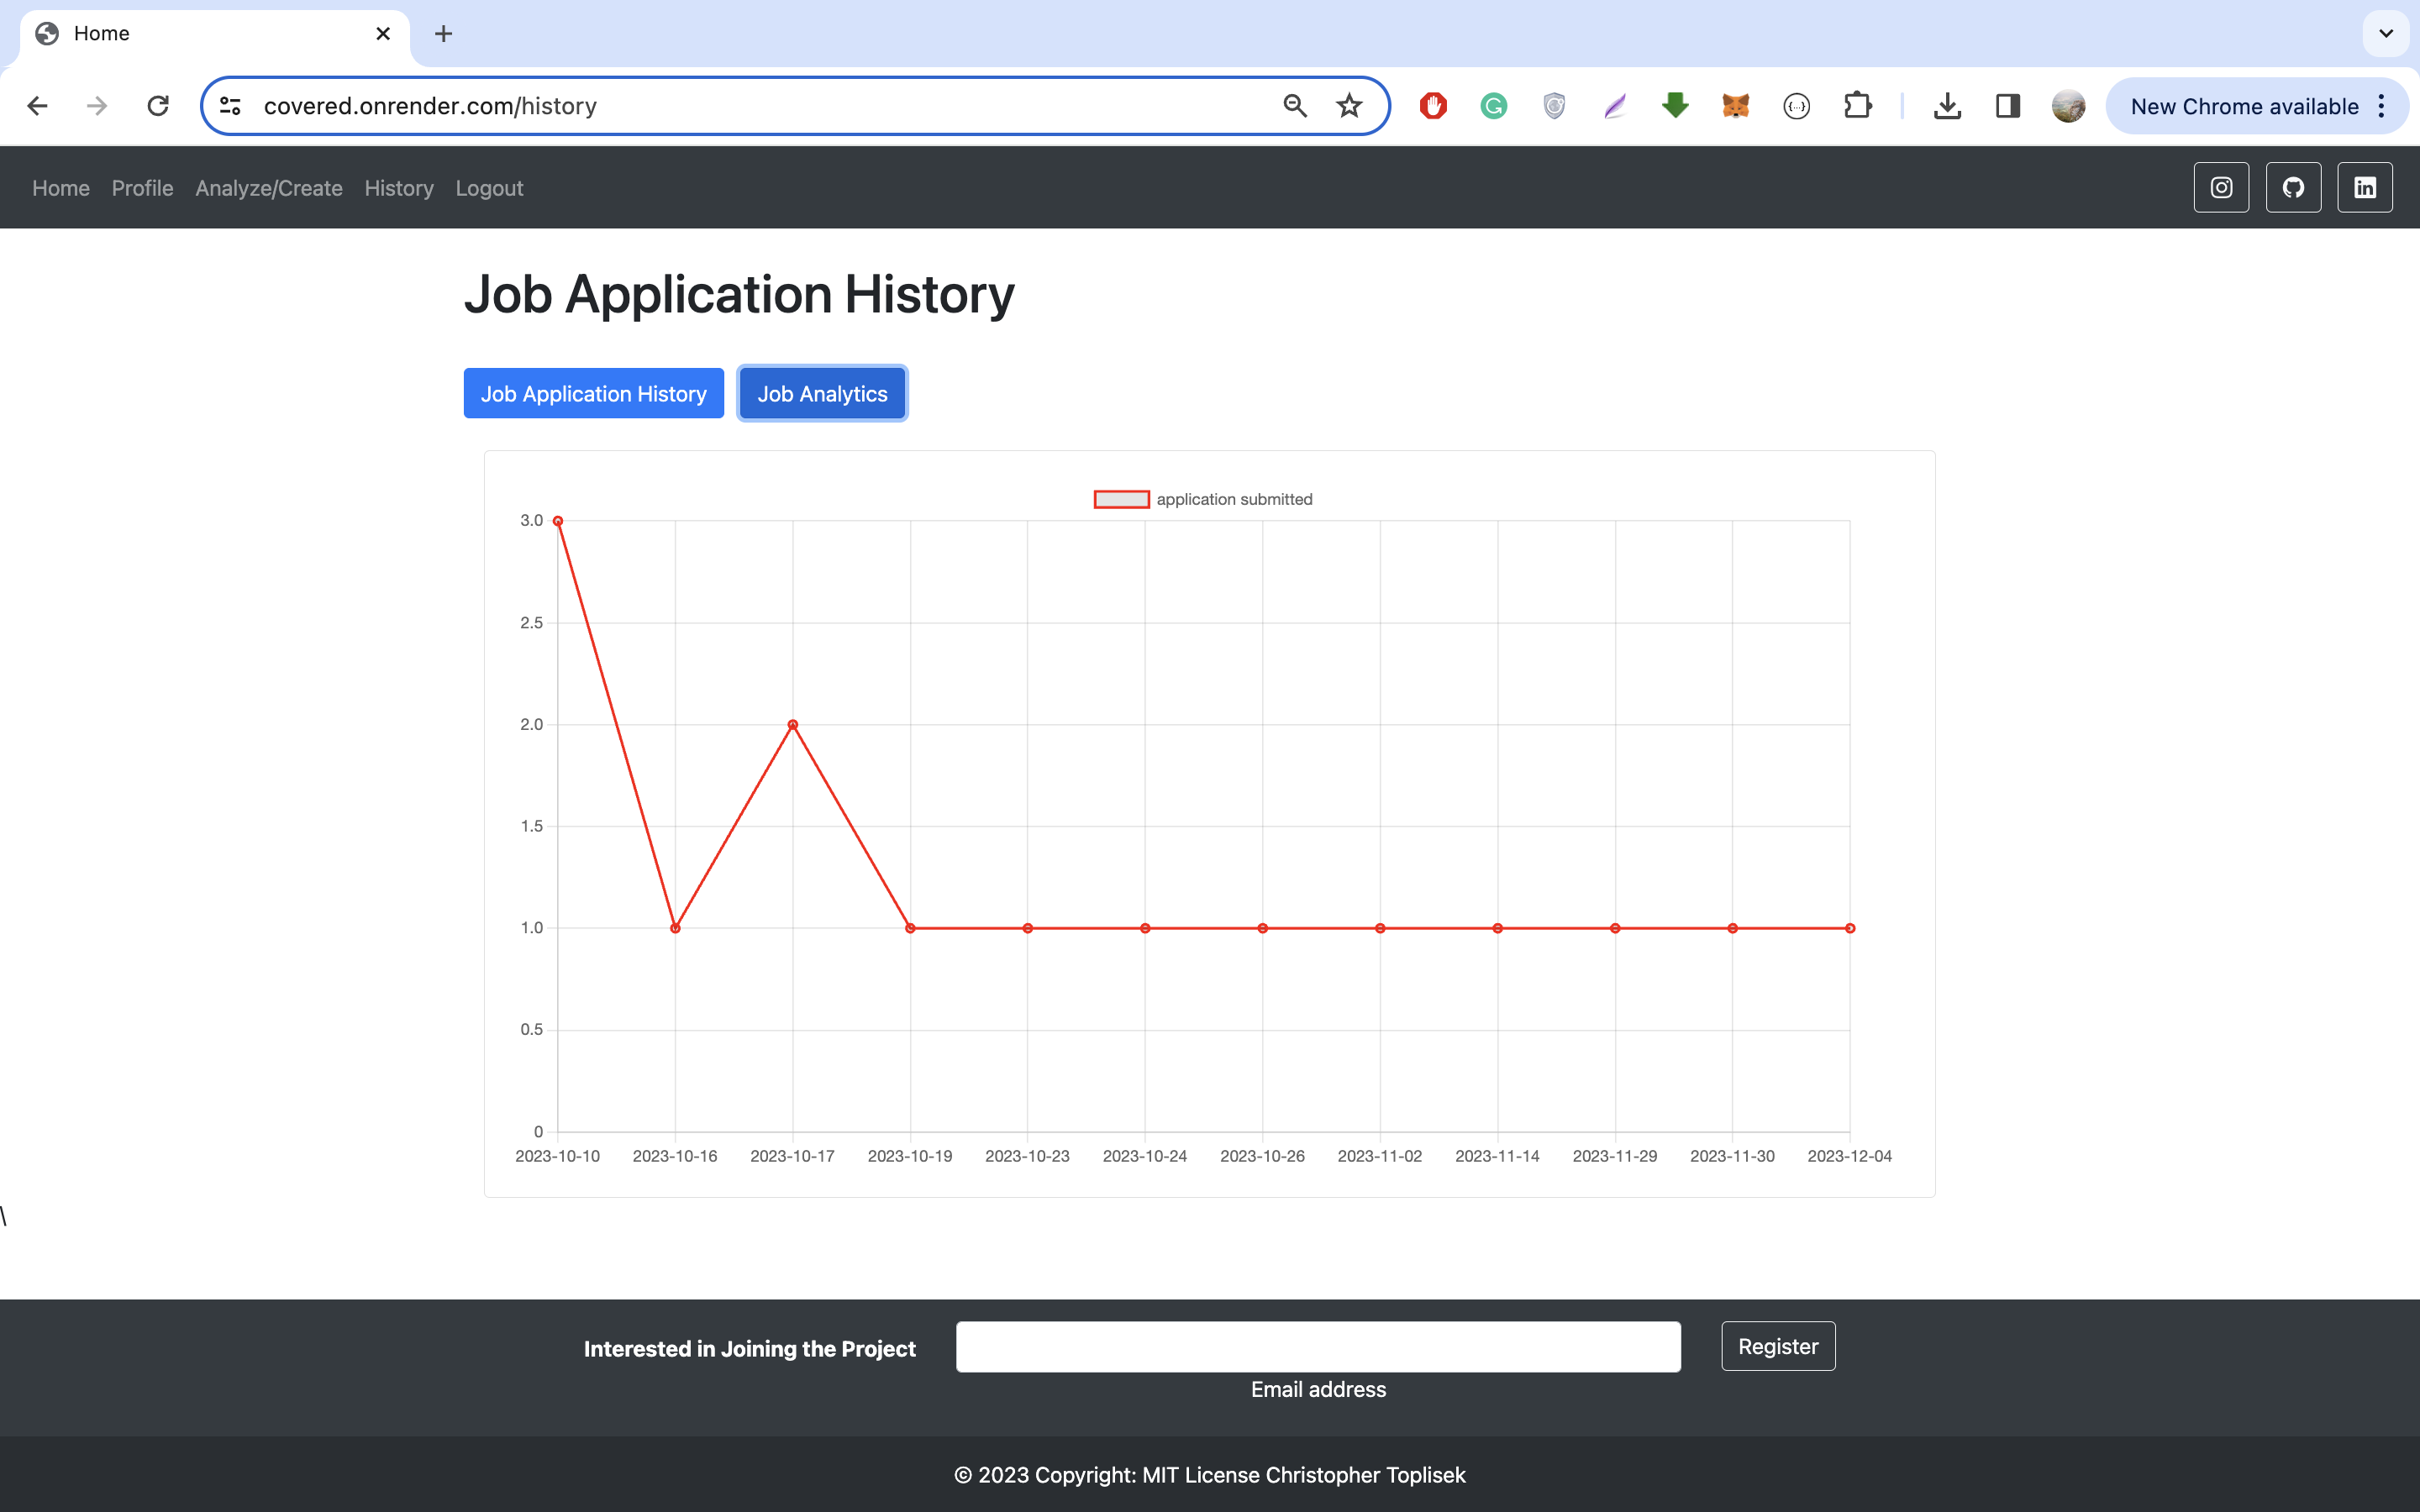Open the downloads tray icon
The width and height of the screenshot is (2420, 1512).
(x=1946, y=106)
